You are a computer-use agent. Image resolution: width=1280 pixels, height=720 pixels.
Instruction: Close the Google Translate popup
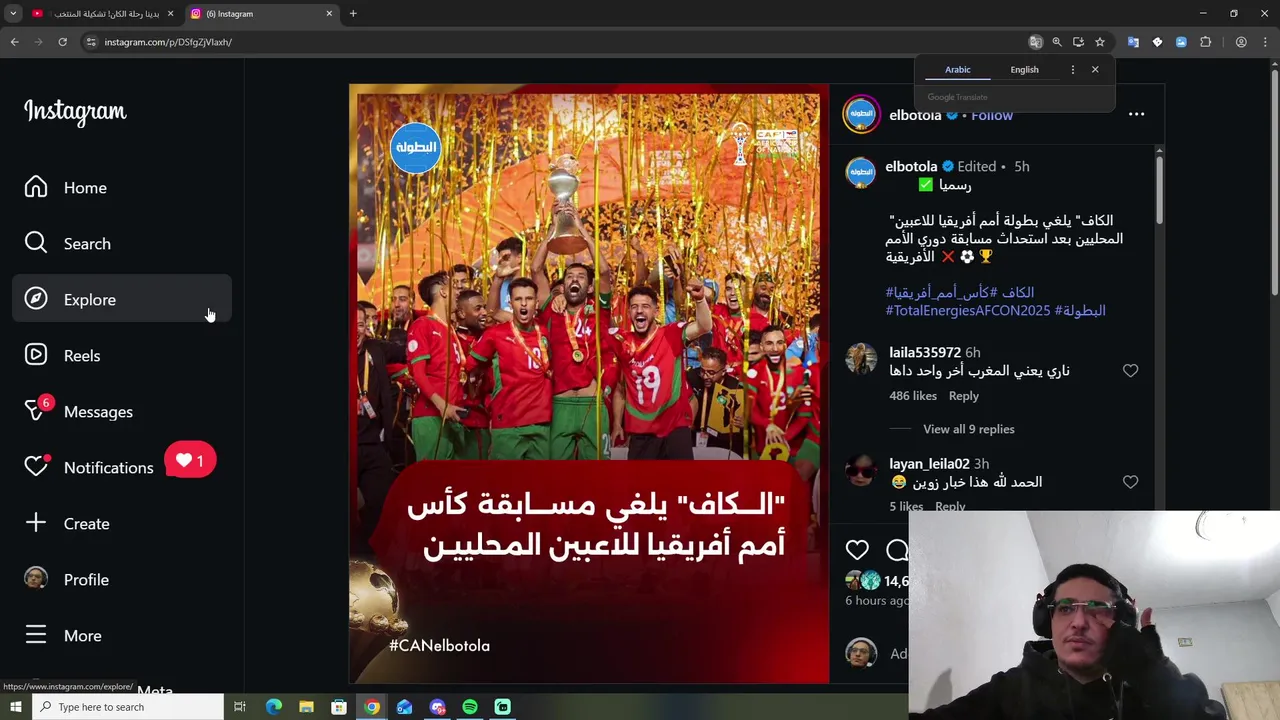coord(1095,70)
